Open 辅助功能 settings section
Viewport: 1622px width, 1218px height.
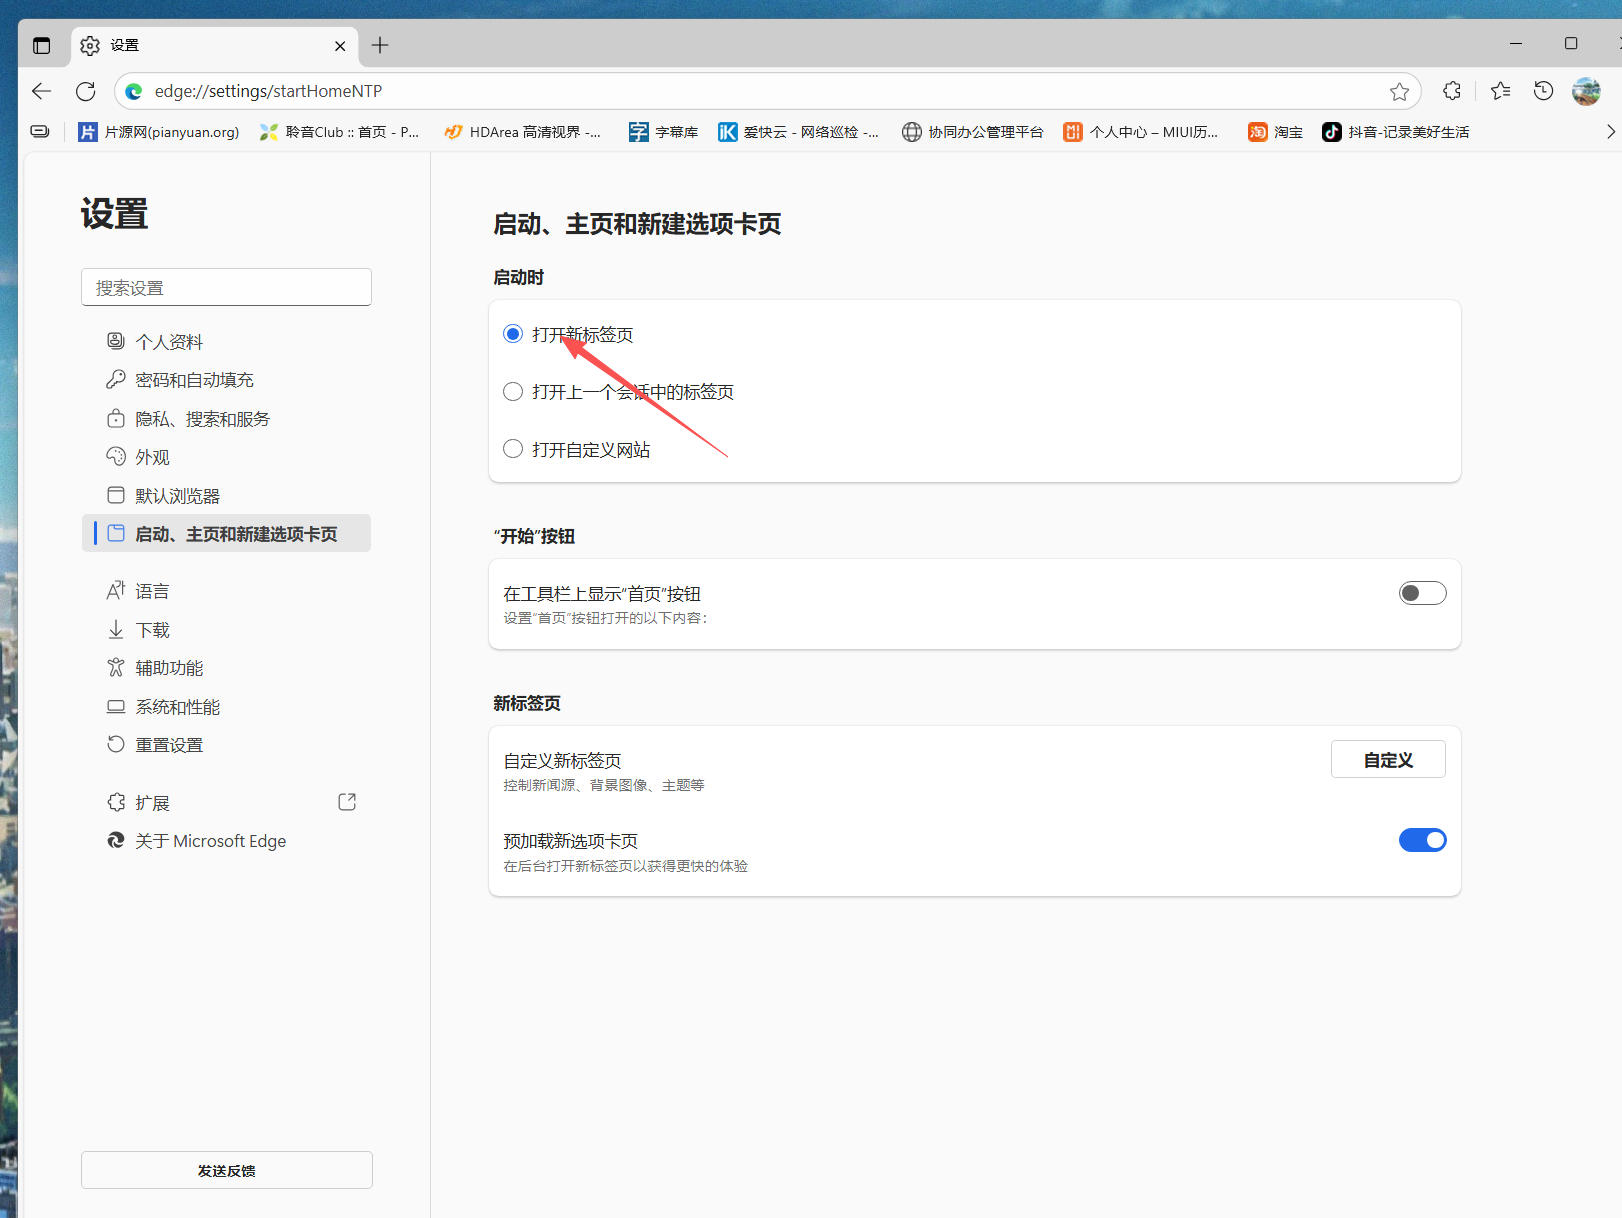click(226, 668)
